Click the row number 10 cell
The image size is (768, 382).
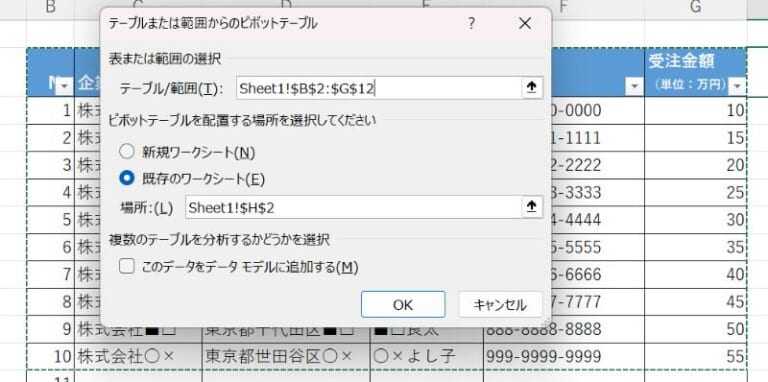coord(50,357)
